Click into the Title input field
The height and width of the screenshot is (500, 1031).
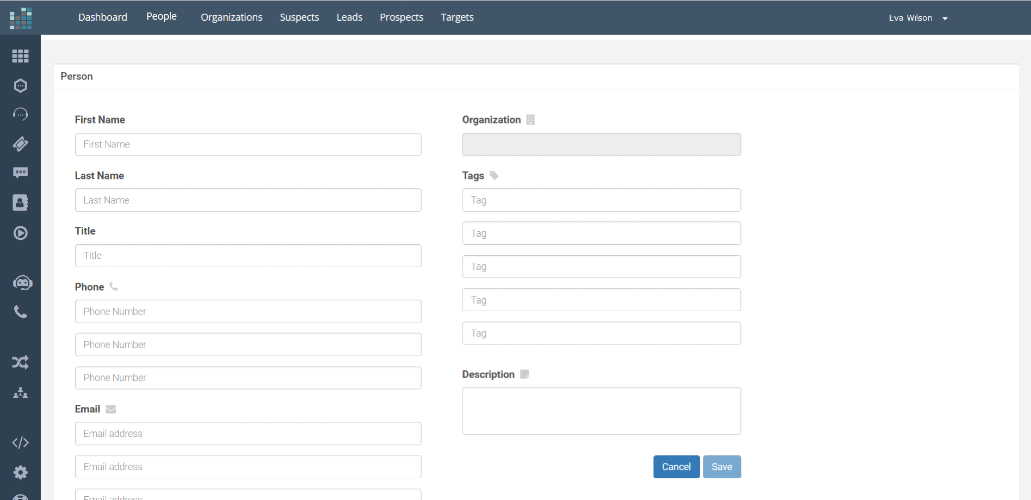pyautogui.click(x=248, y=255)
